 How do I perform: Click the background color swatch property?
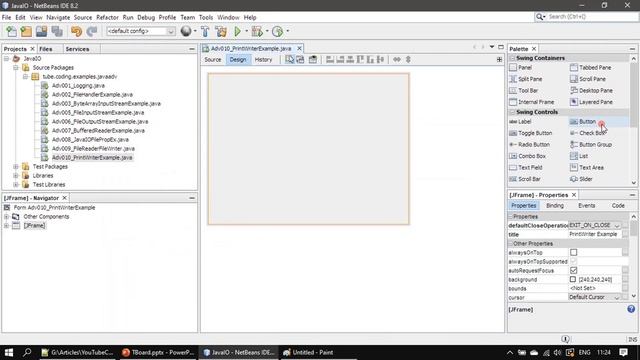(x=573, y=280)
